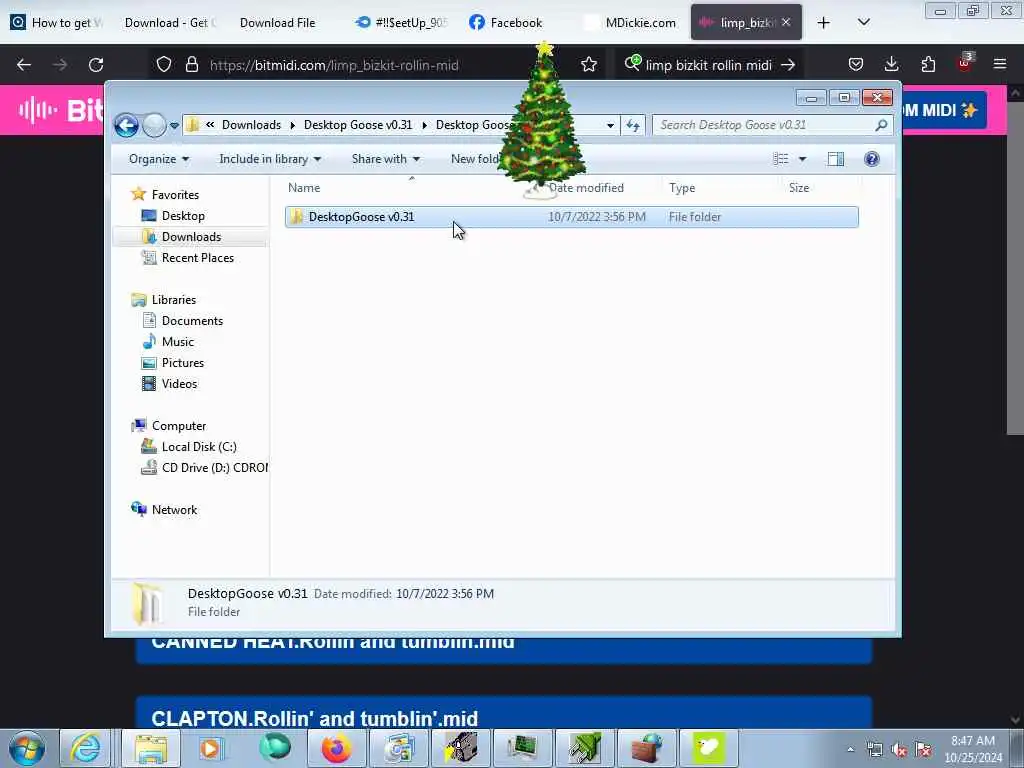Click the padlock site security icon

click(x=191, y=65)
